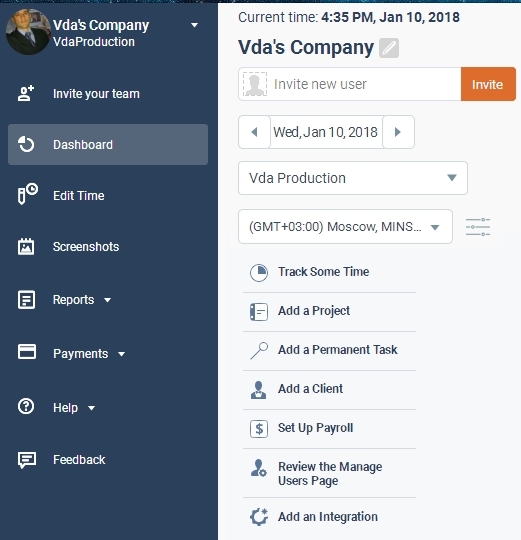521x540 pixels.
Task: Open the Add a Permanent Task link
Action: pos(337,350)
